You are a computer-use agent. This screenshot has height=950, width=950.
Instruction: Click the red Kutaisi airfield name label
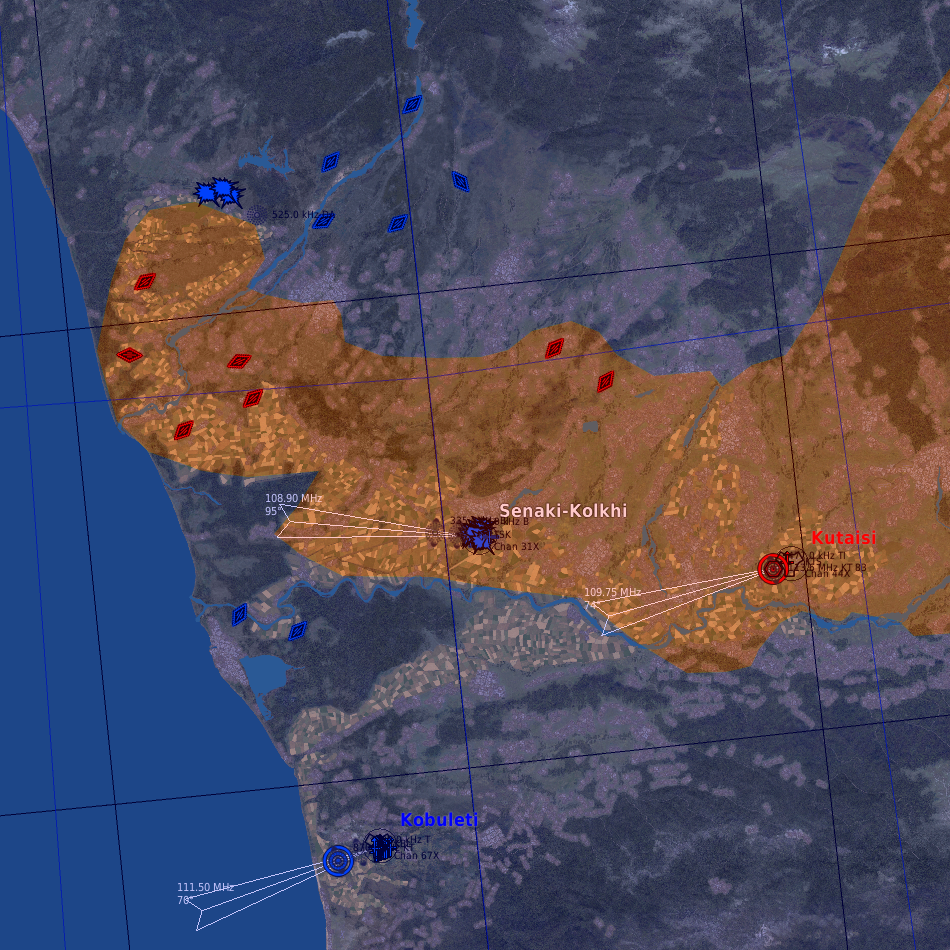click(843, 537)
